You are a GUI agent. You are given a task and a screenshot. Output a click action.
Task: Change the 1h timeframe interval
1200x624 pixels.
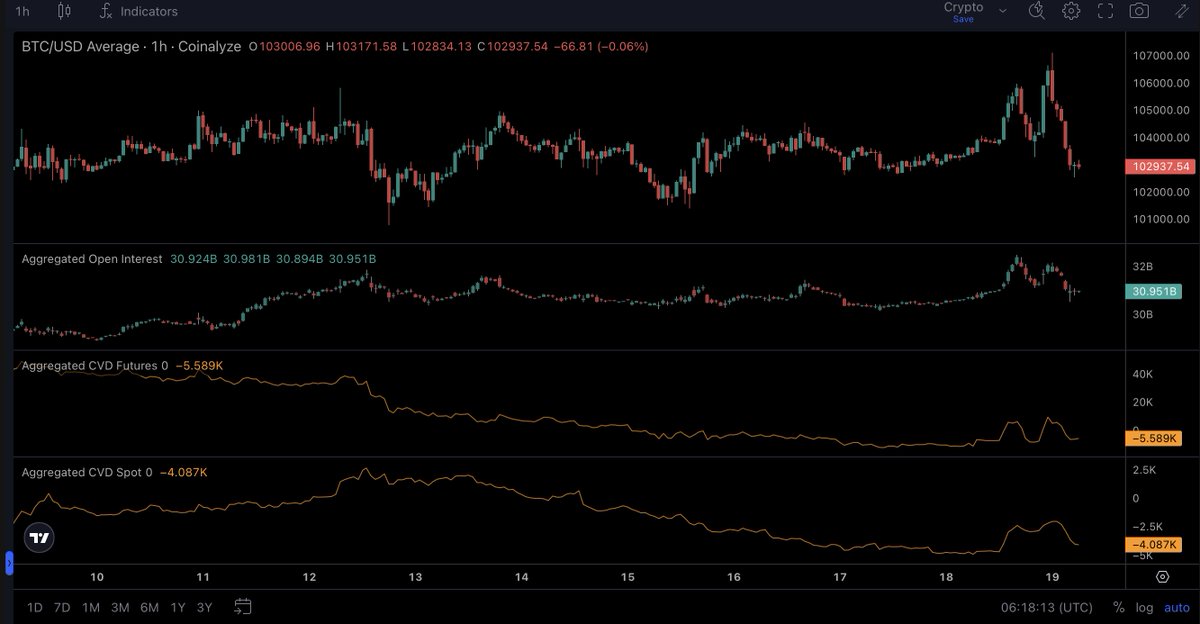tap(22, 11)
